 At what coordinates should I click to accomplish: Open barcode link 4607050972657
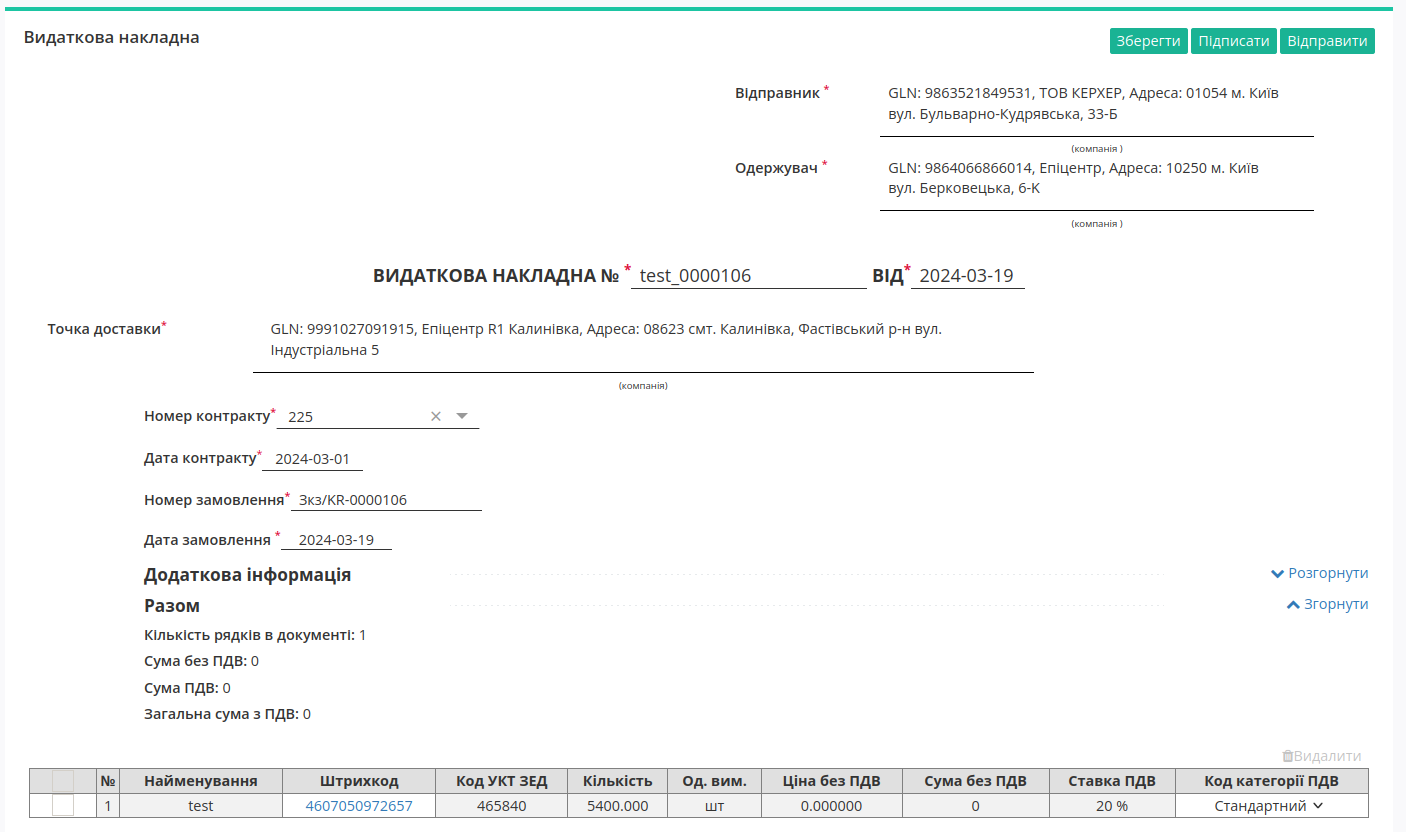pyautogui.click(x=359, y=806)
